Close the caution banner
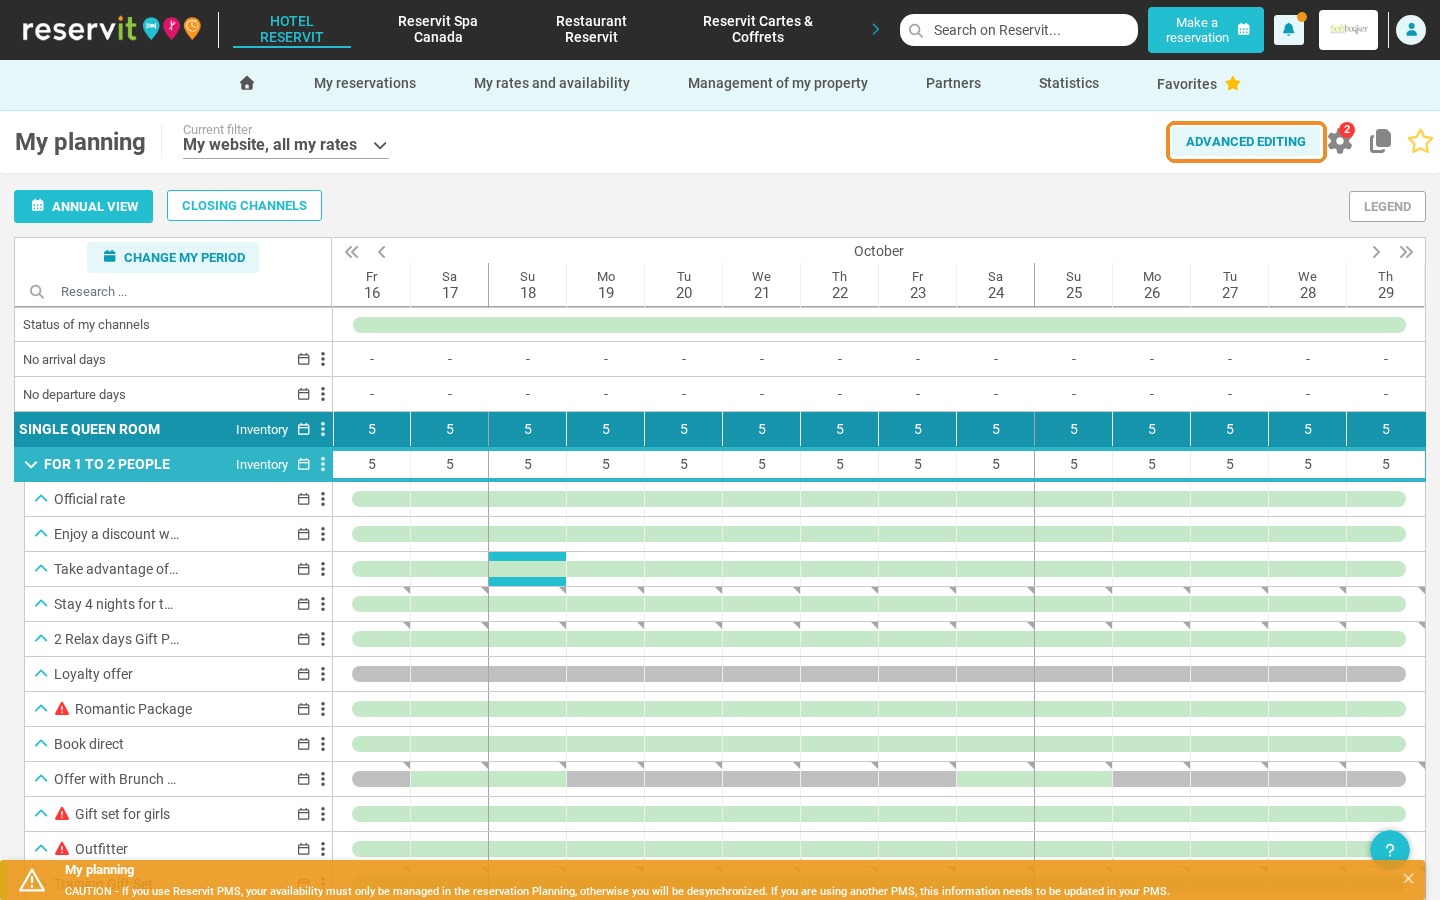 click(1408, 879)
